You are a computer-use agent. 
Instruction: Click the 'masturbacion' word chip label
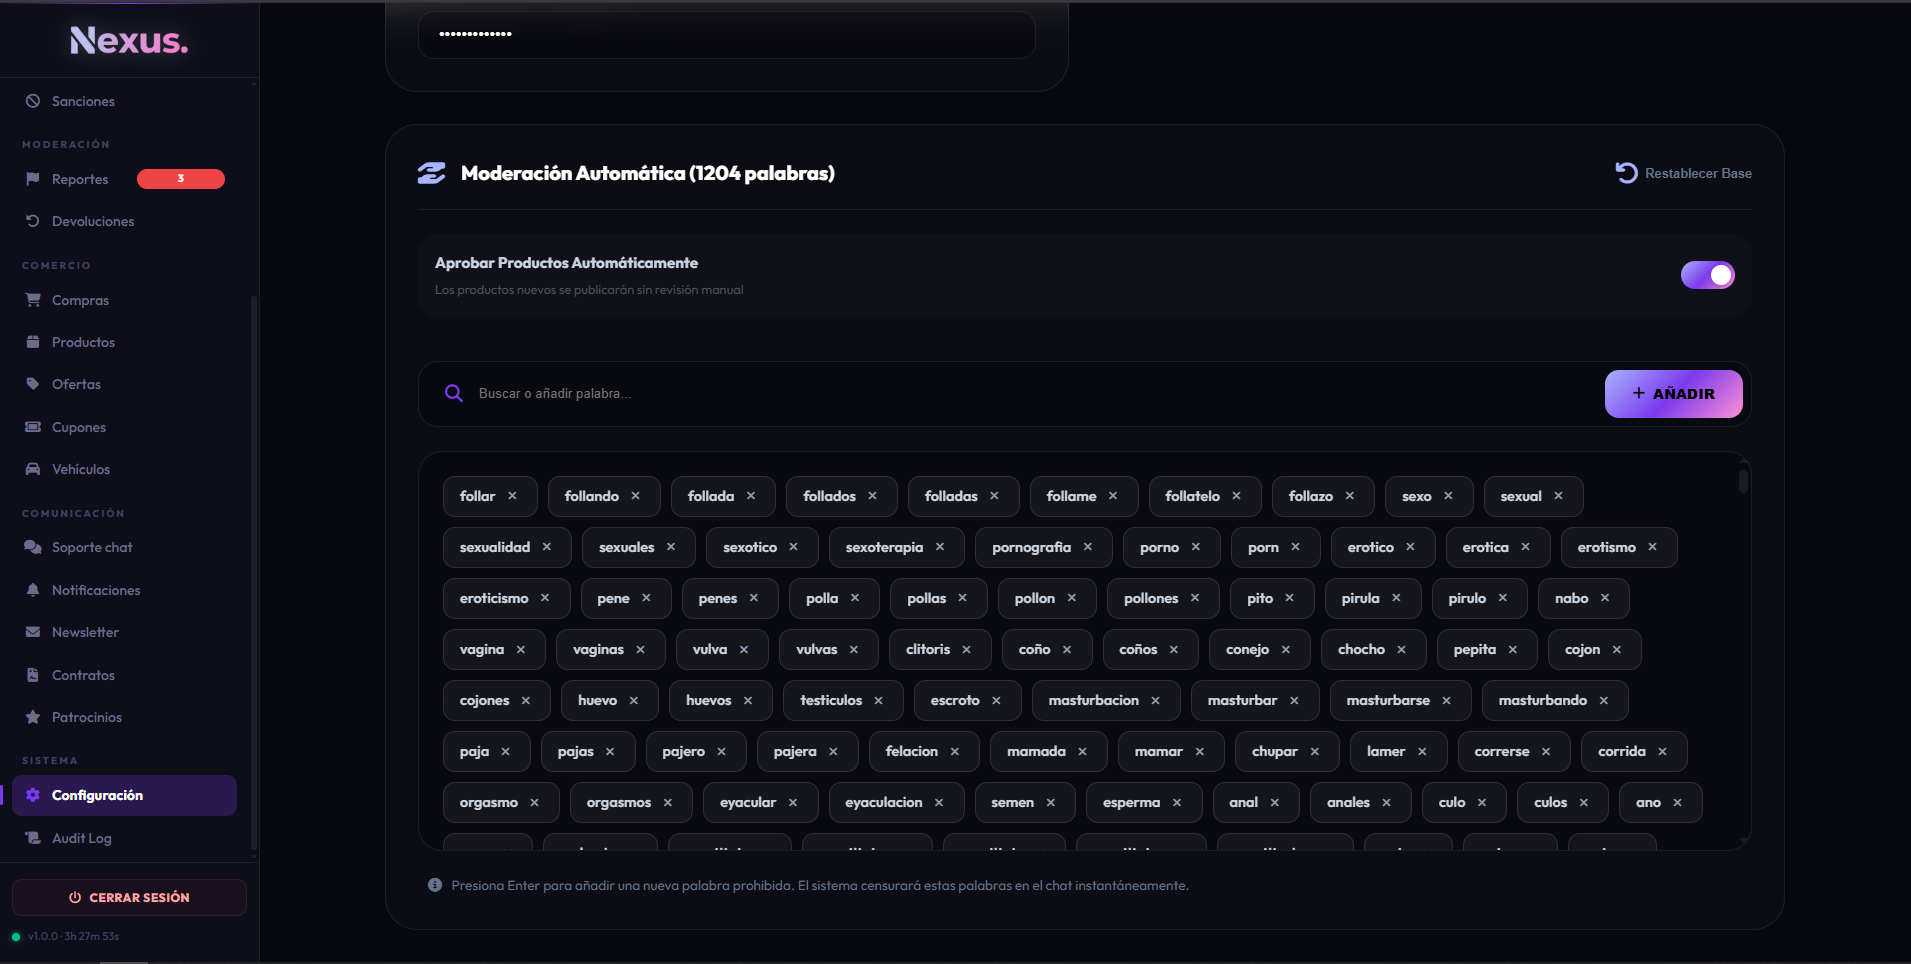[1094, 700]
